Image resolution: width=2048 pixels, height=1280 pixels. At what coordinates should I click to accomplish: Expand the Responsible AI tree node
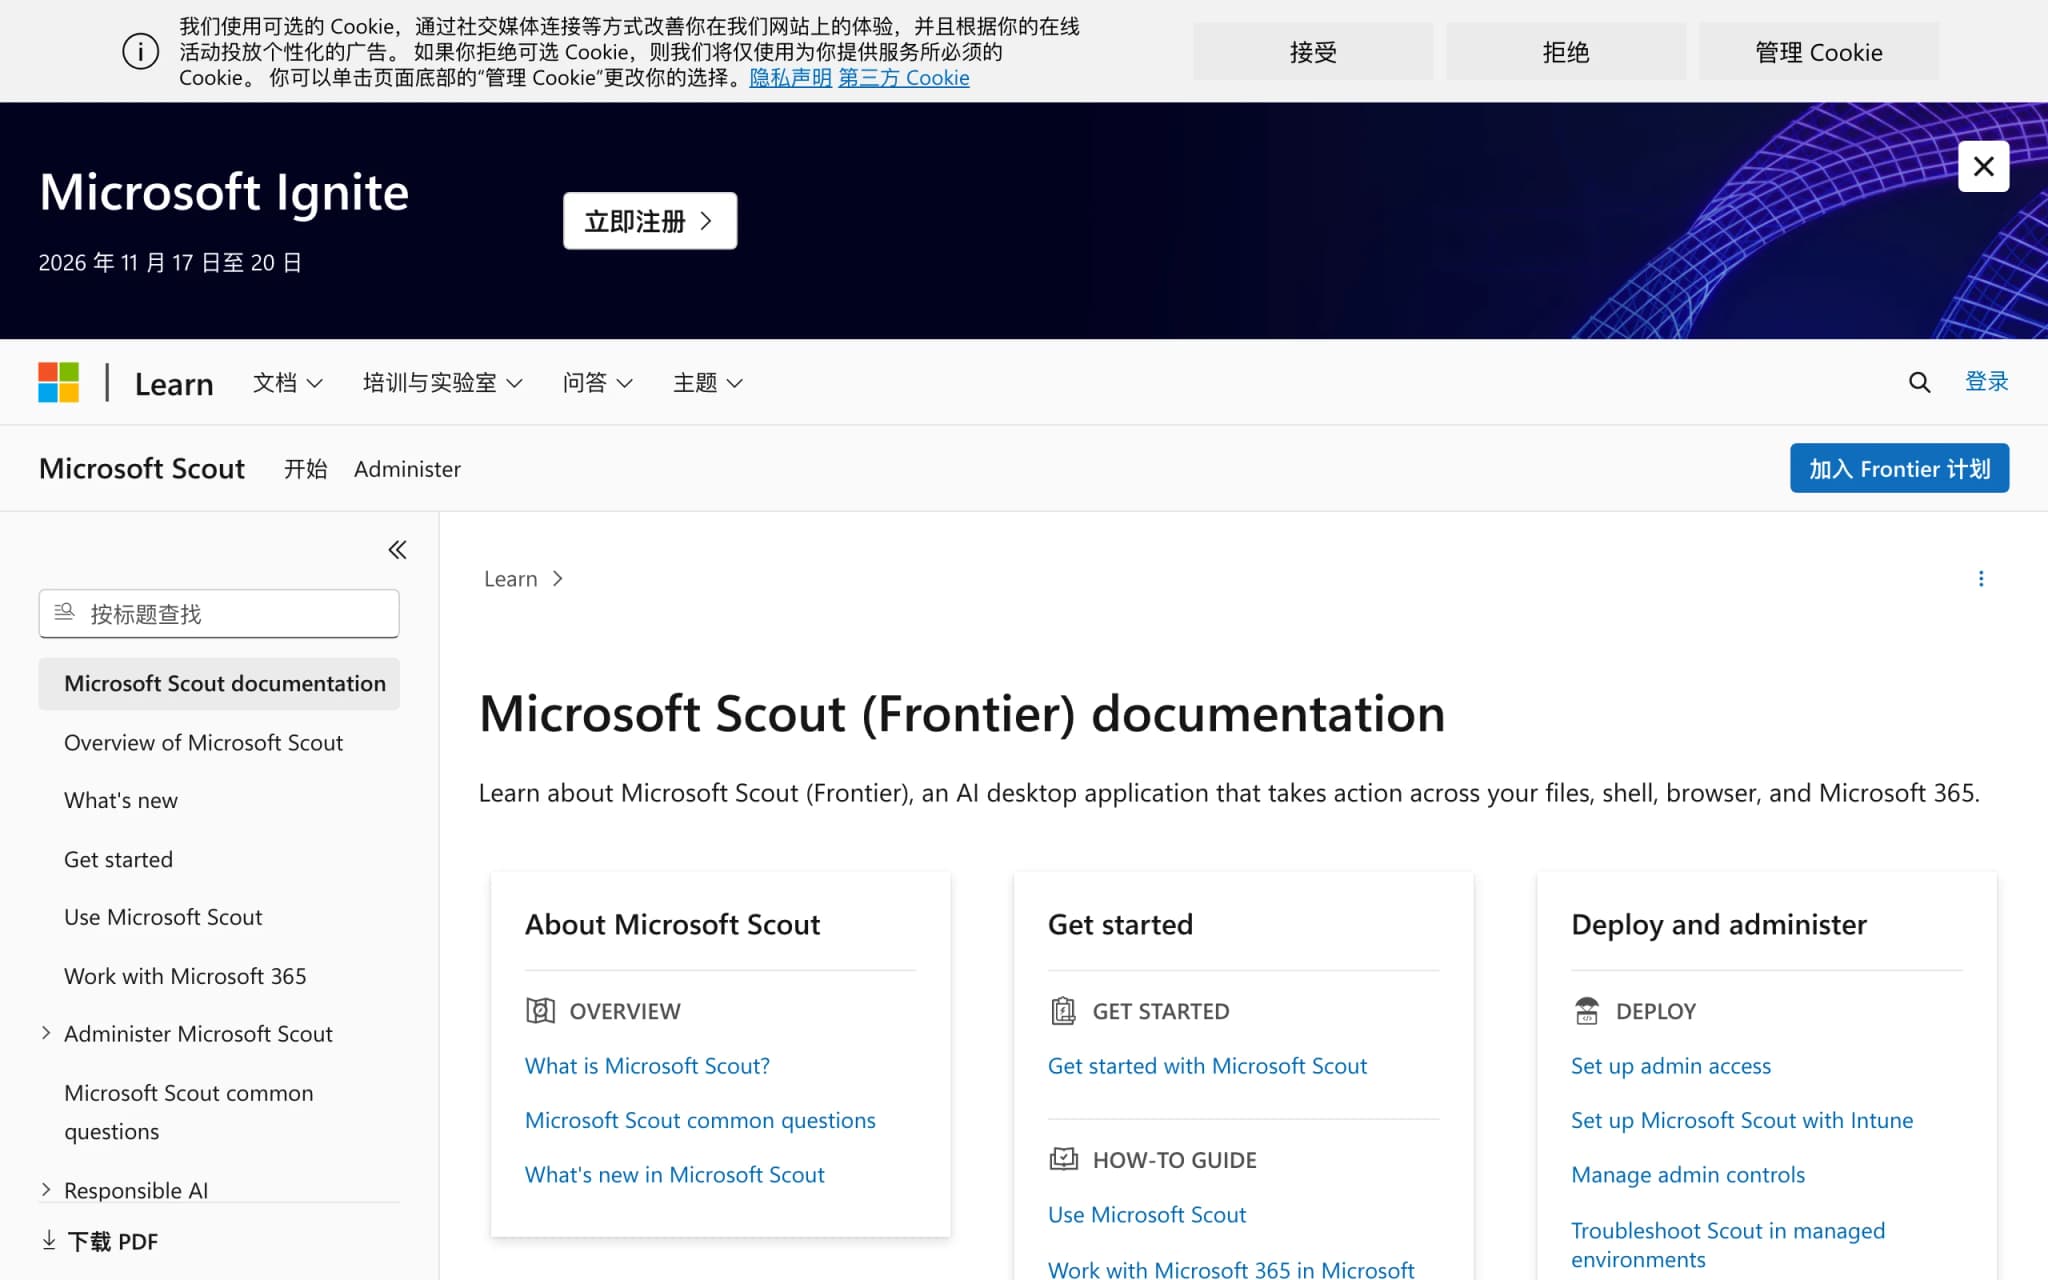coord(46,1189)
